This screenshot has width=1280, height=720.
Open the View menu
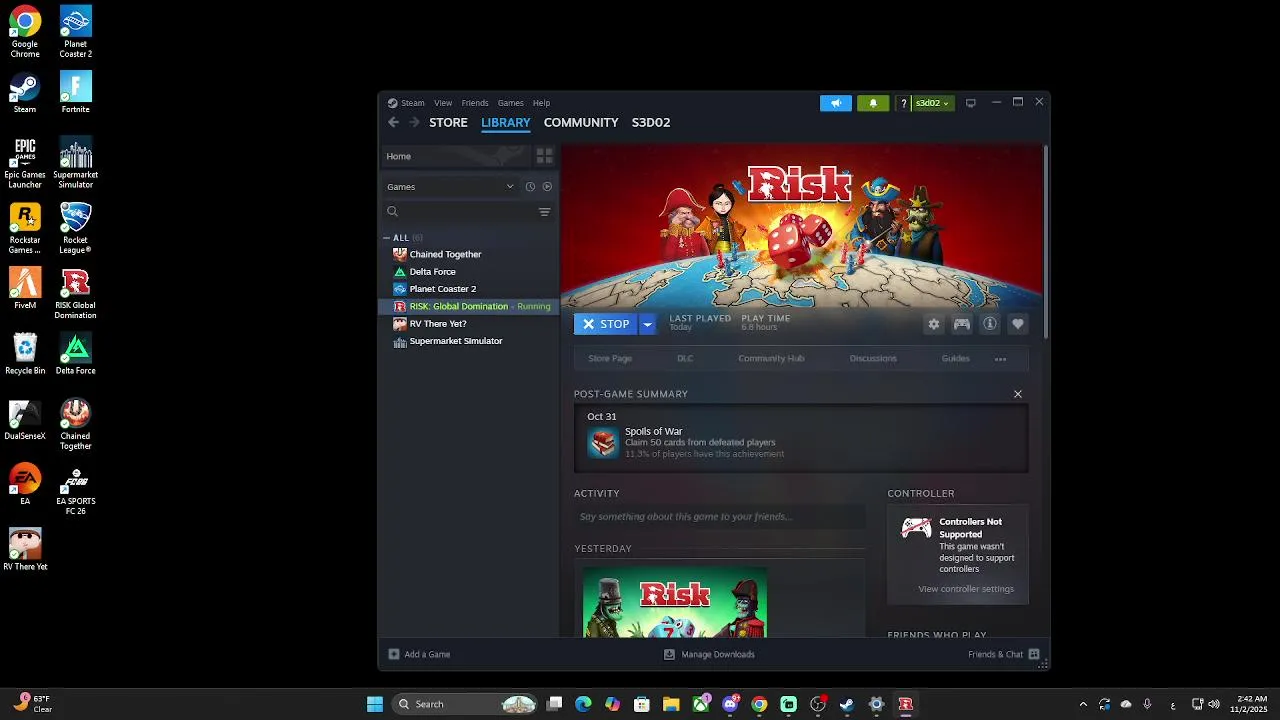(x=443, y=103)
